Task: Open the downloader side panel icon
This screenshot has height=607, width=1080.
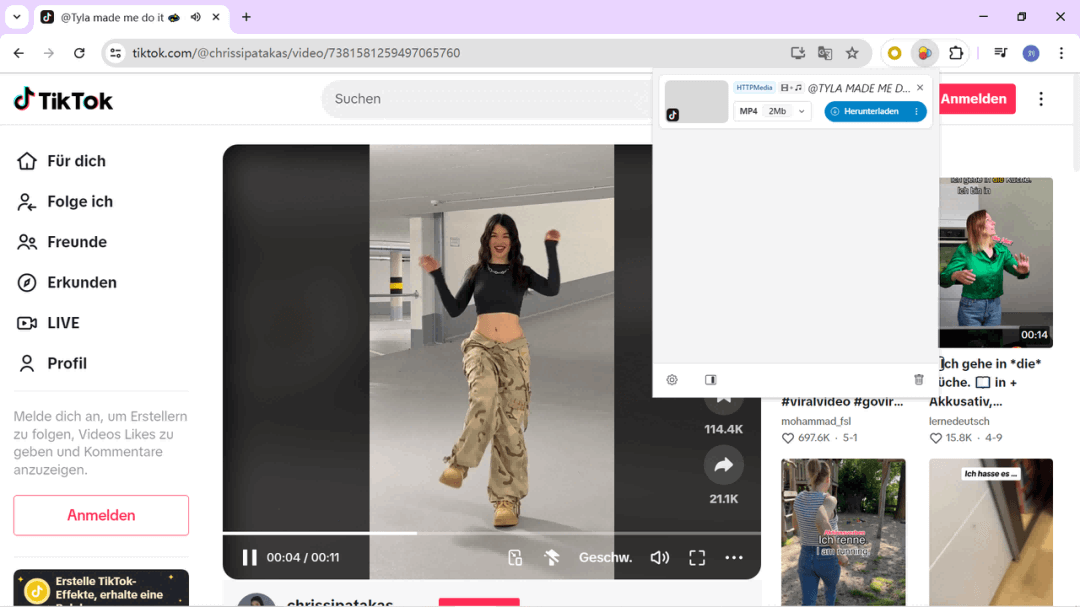Action: point(711,380)
